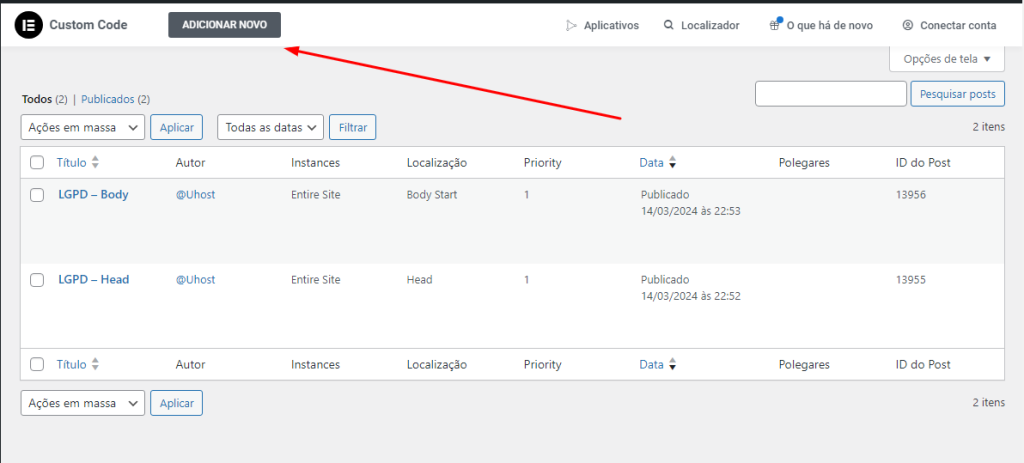Click sort arrows next to bottom Título header
Screen dimensions: 1024x463
(95, 364)
